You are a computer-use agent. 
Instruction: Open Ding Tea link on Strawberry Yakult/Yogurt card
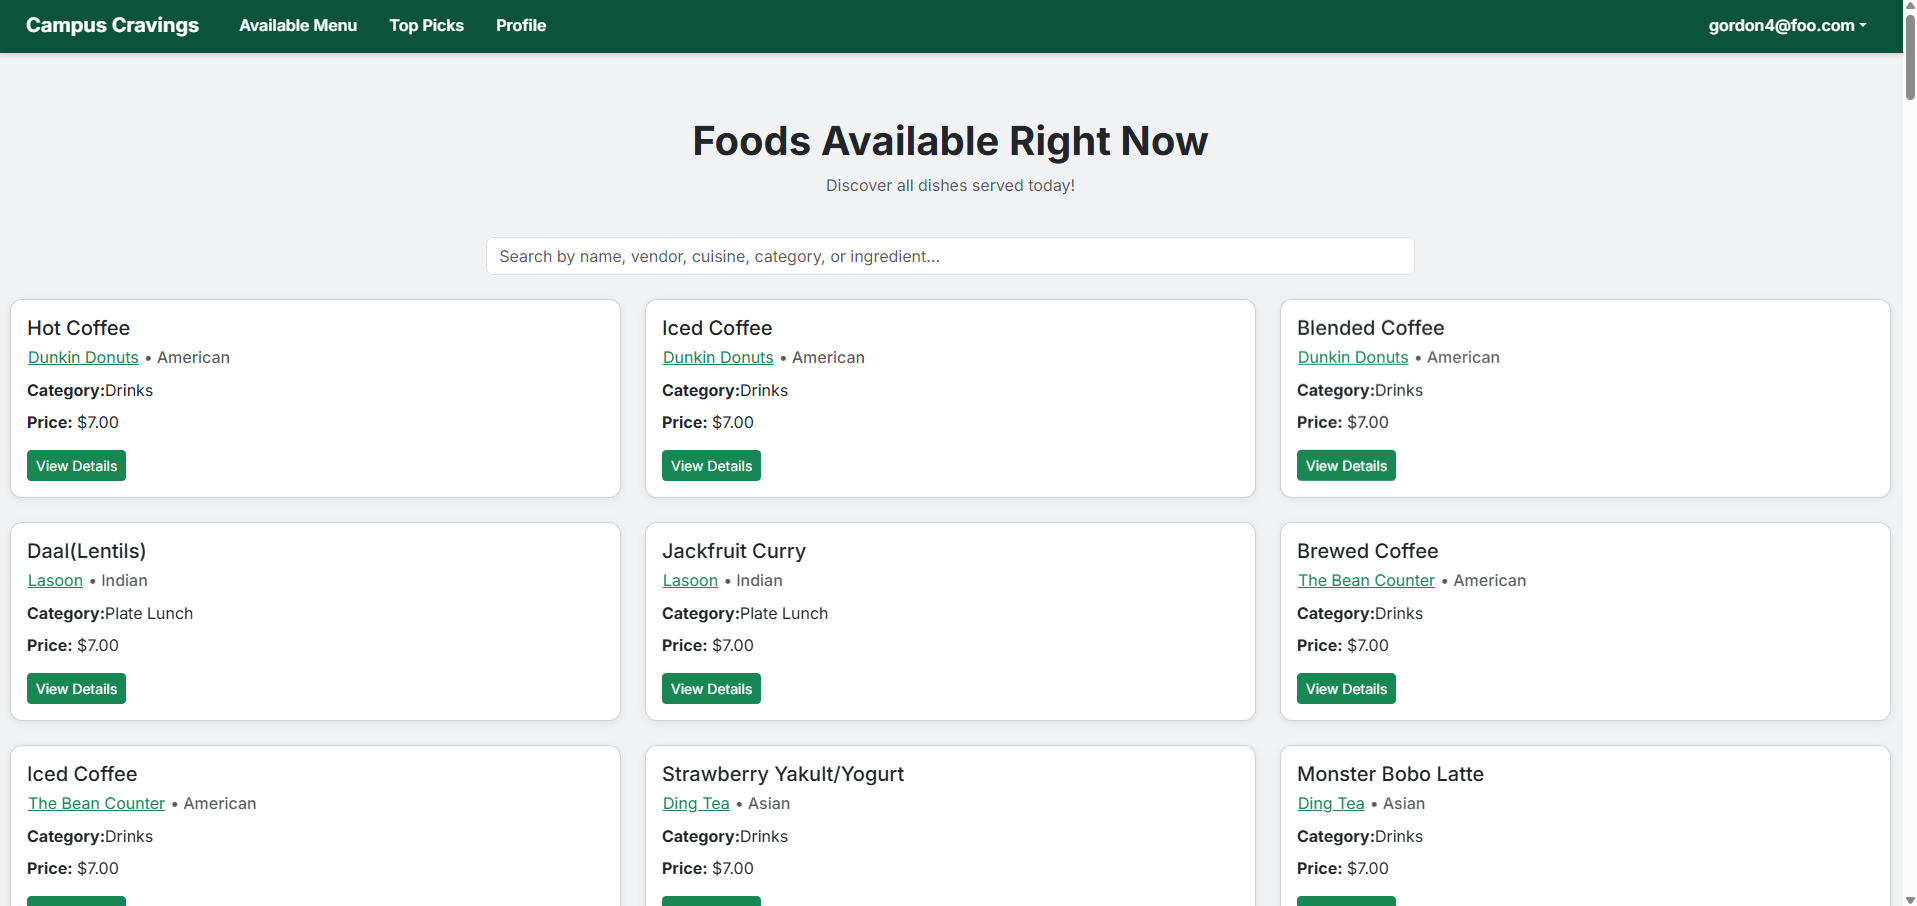pyautogui.click(x=696, y=804)
